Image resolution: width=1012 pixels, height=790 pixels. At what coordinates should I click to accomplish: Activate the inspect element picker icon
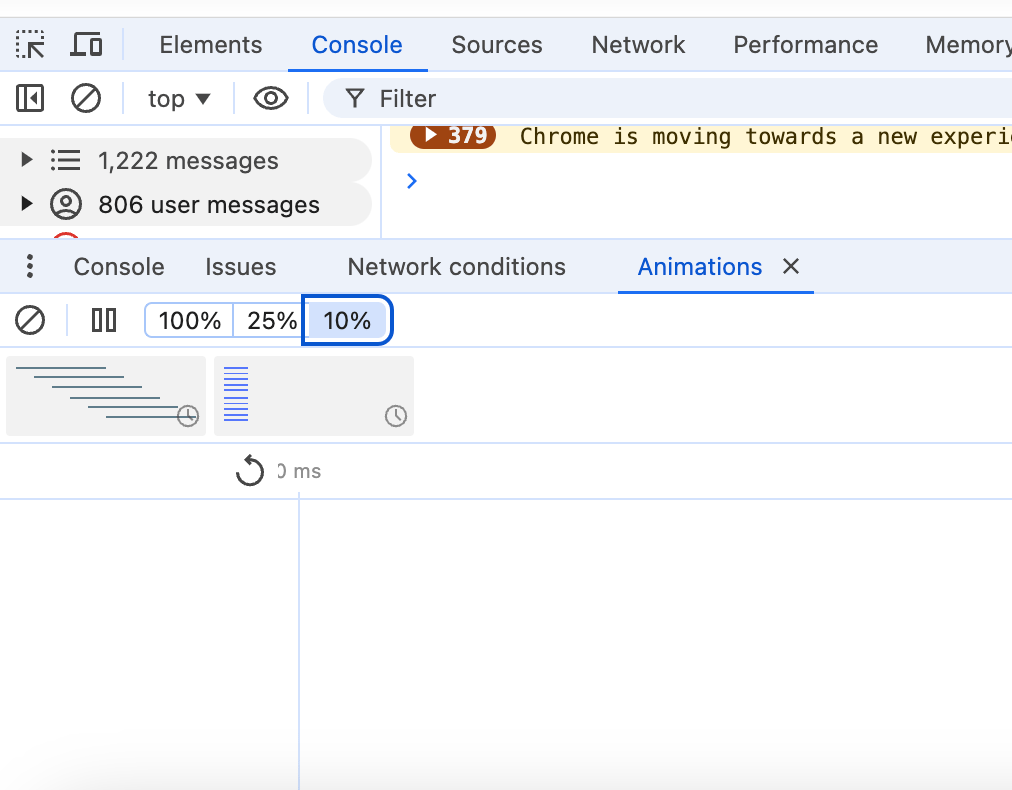point(30,45)
